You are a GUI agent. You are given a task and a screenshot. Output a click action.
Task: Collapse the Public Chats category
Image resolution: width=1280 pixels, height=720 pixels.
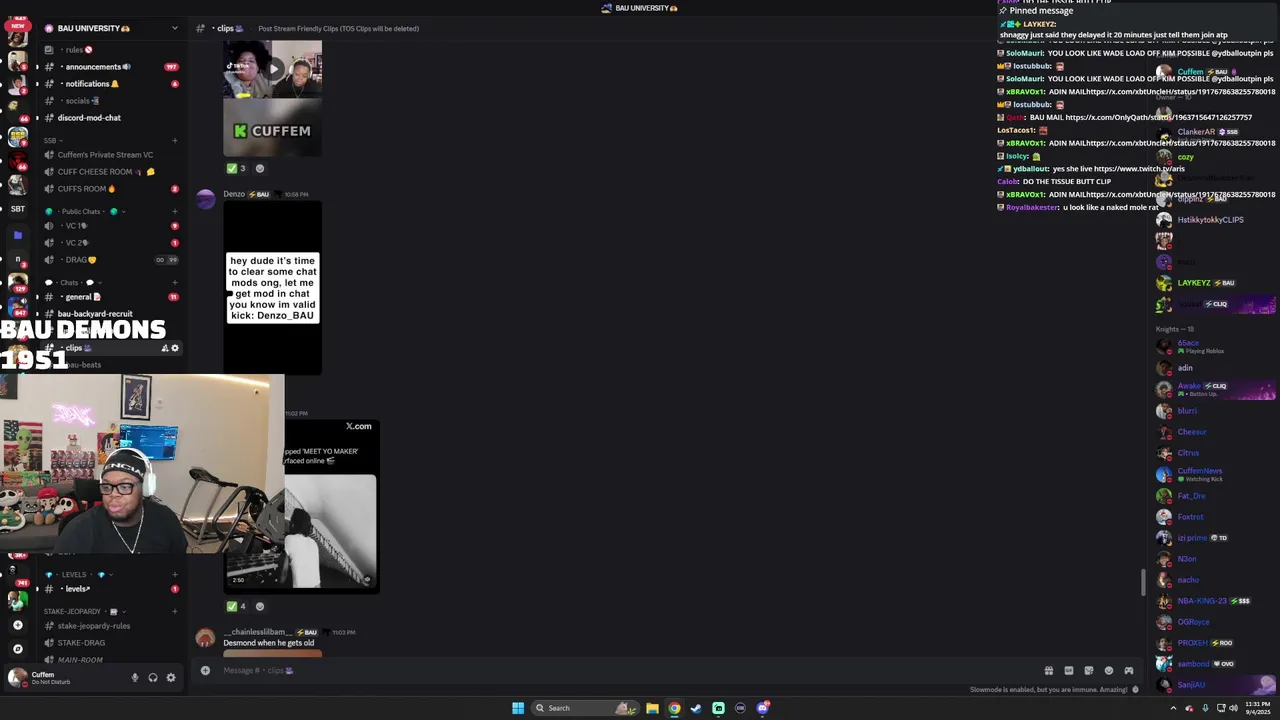click(80, 212)
